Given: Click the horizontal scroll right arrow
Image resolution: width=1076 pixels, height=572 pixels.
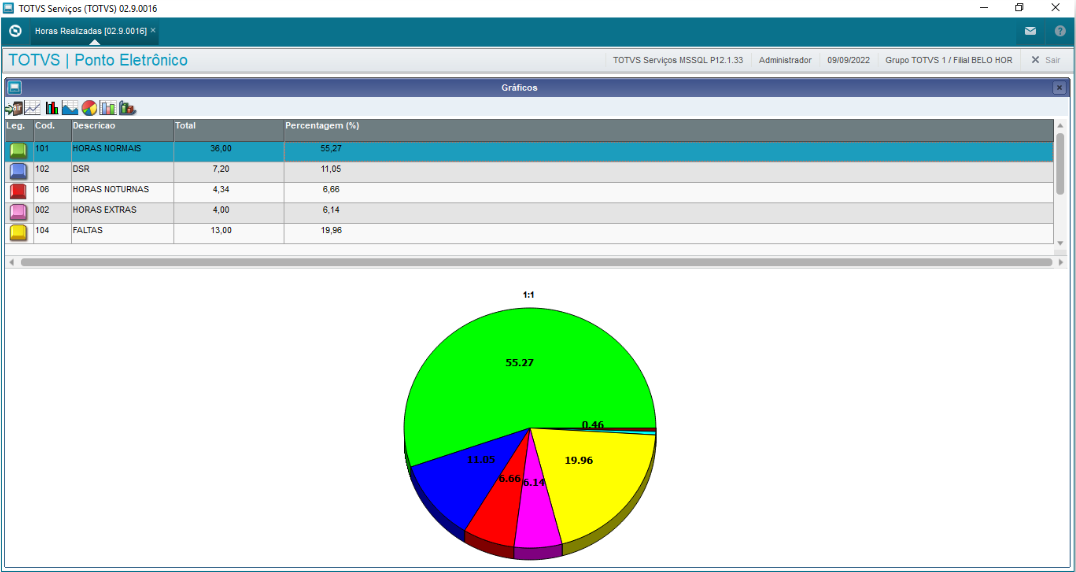Looking at the screenshot, I should tap(1061, 262).
